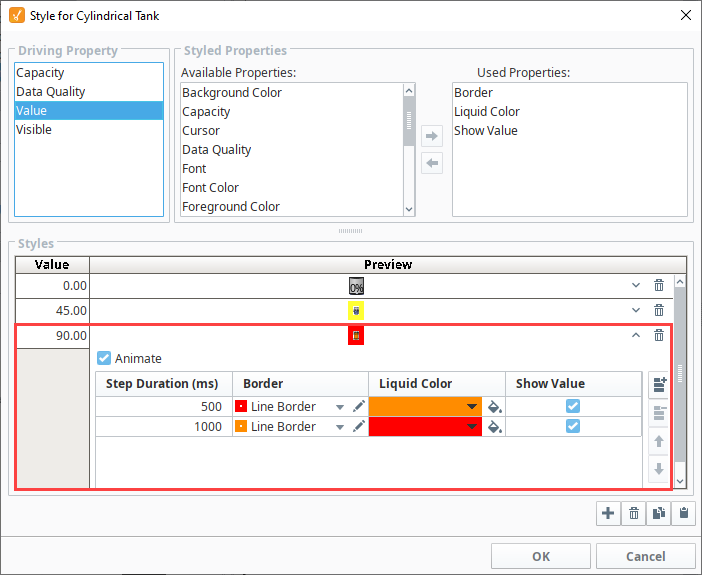Edit the 1000 step duration cell
Image resolution: width=702 pixels, height=575 pixels.
164,426
